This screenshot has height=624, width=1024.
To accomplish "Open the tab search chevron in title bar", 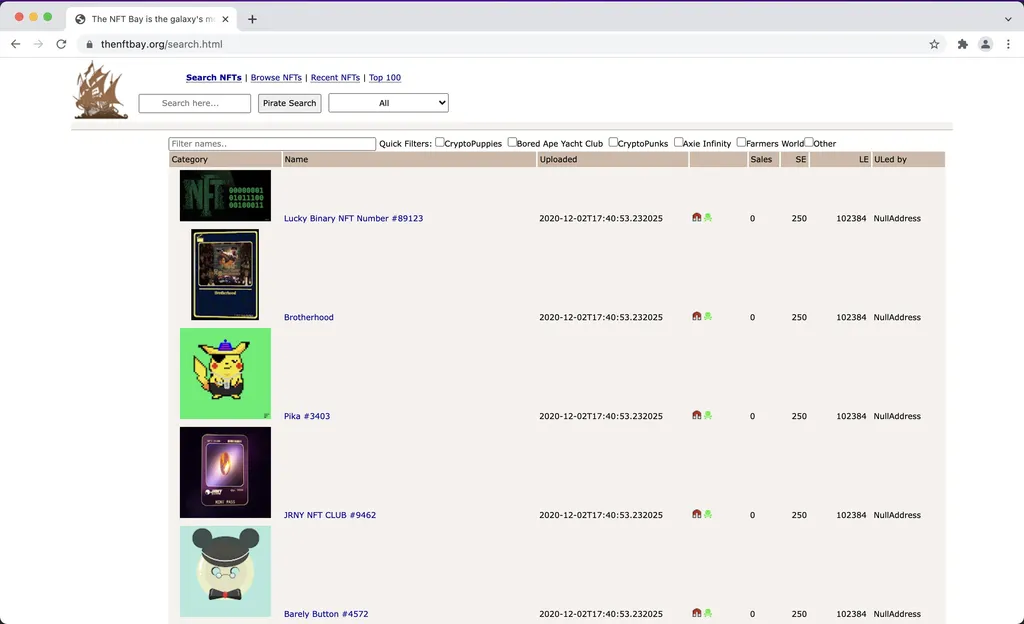I will pos(1007,19).
